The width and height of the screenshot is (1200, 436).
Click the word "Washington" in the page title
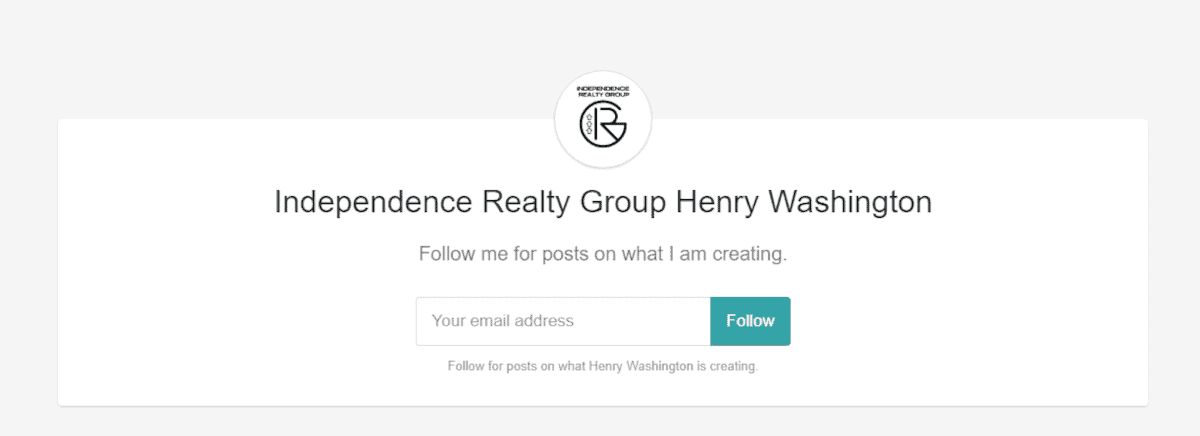tap(849, 203)
